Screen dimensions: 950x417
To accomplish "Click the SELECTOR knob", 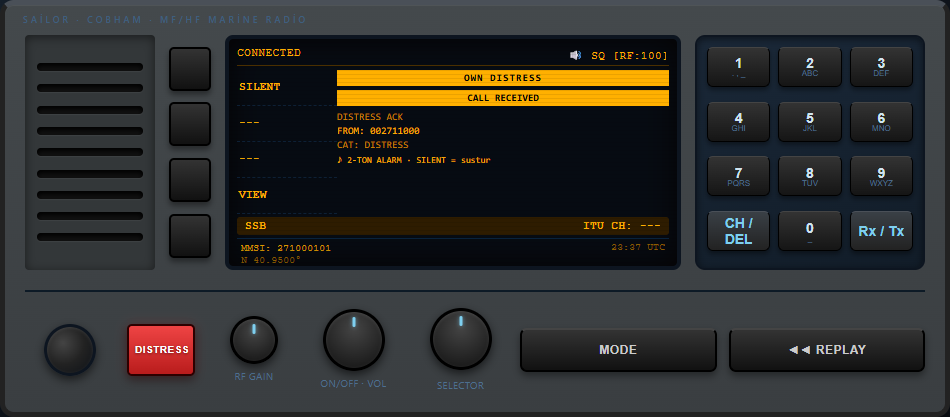I will coord(460,339).
